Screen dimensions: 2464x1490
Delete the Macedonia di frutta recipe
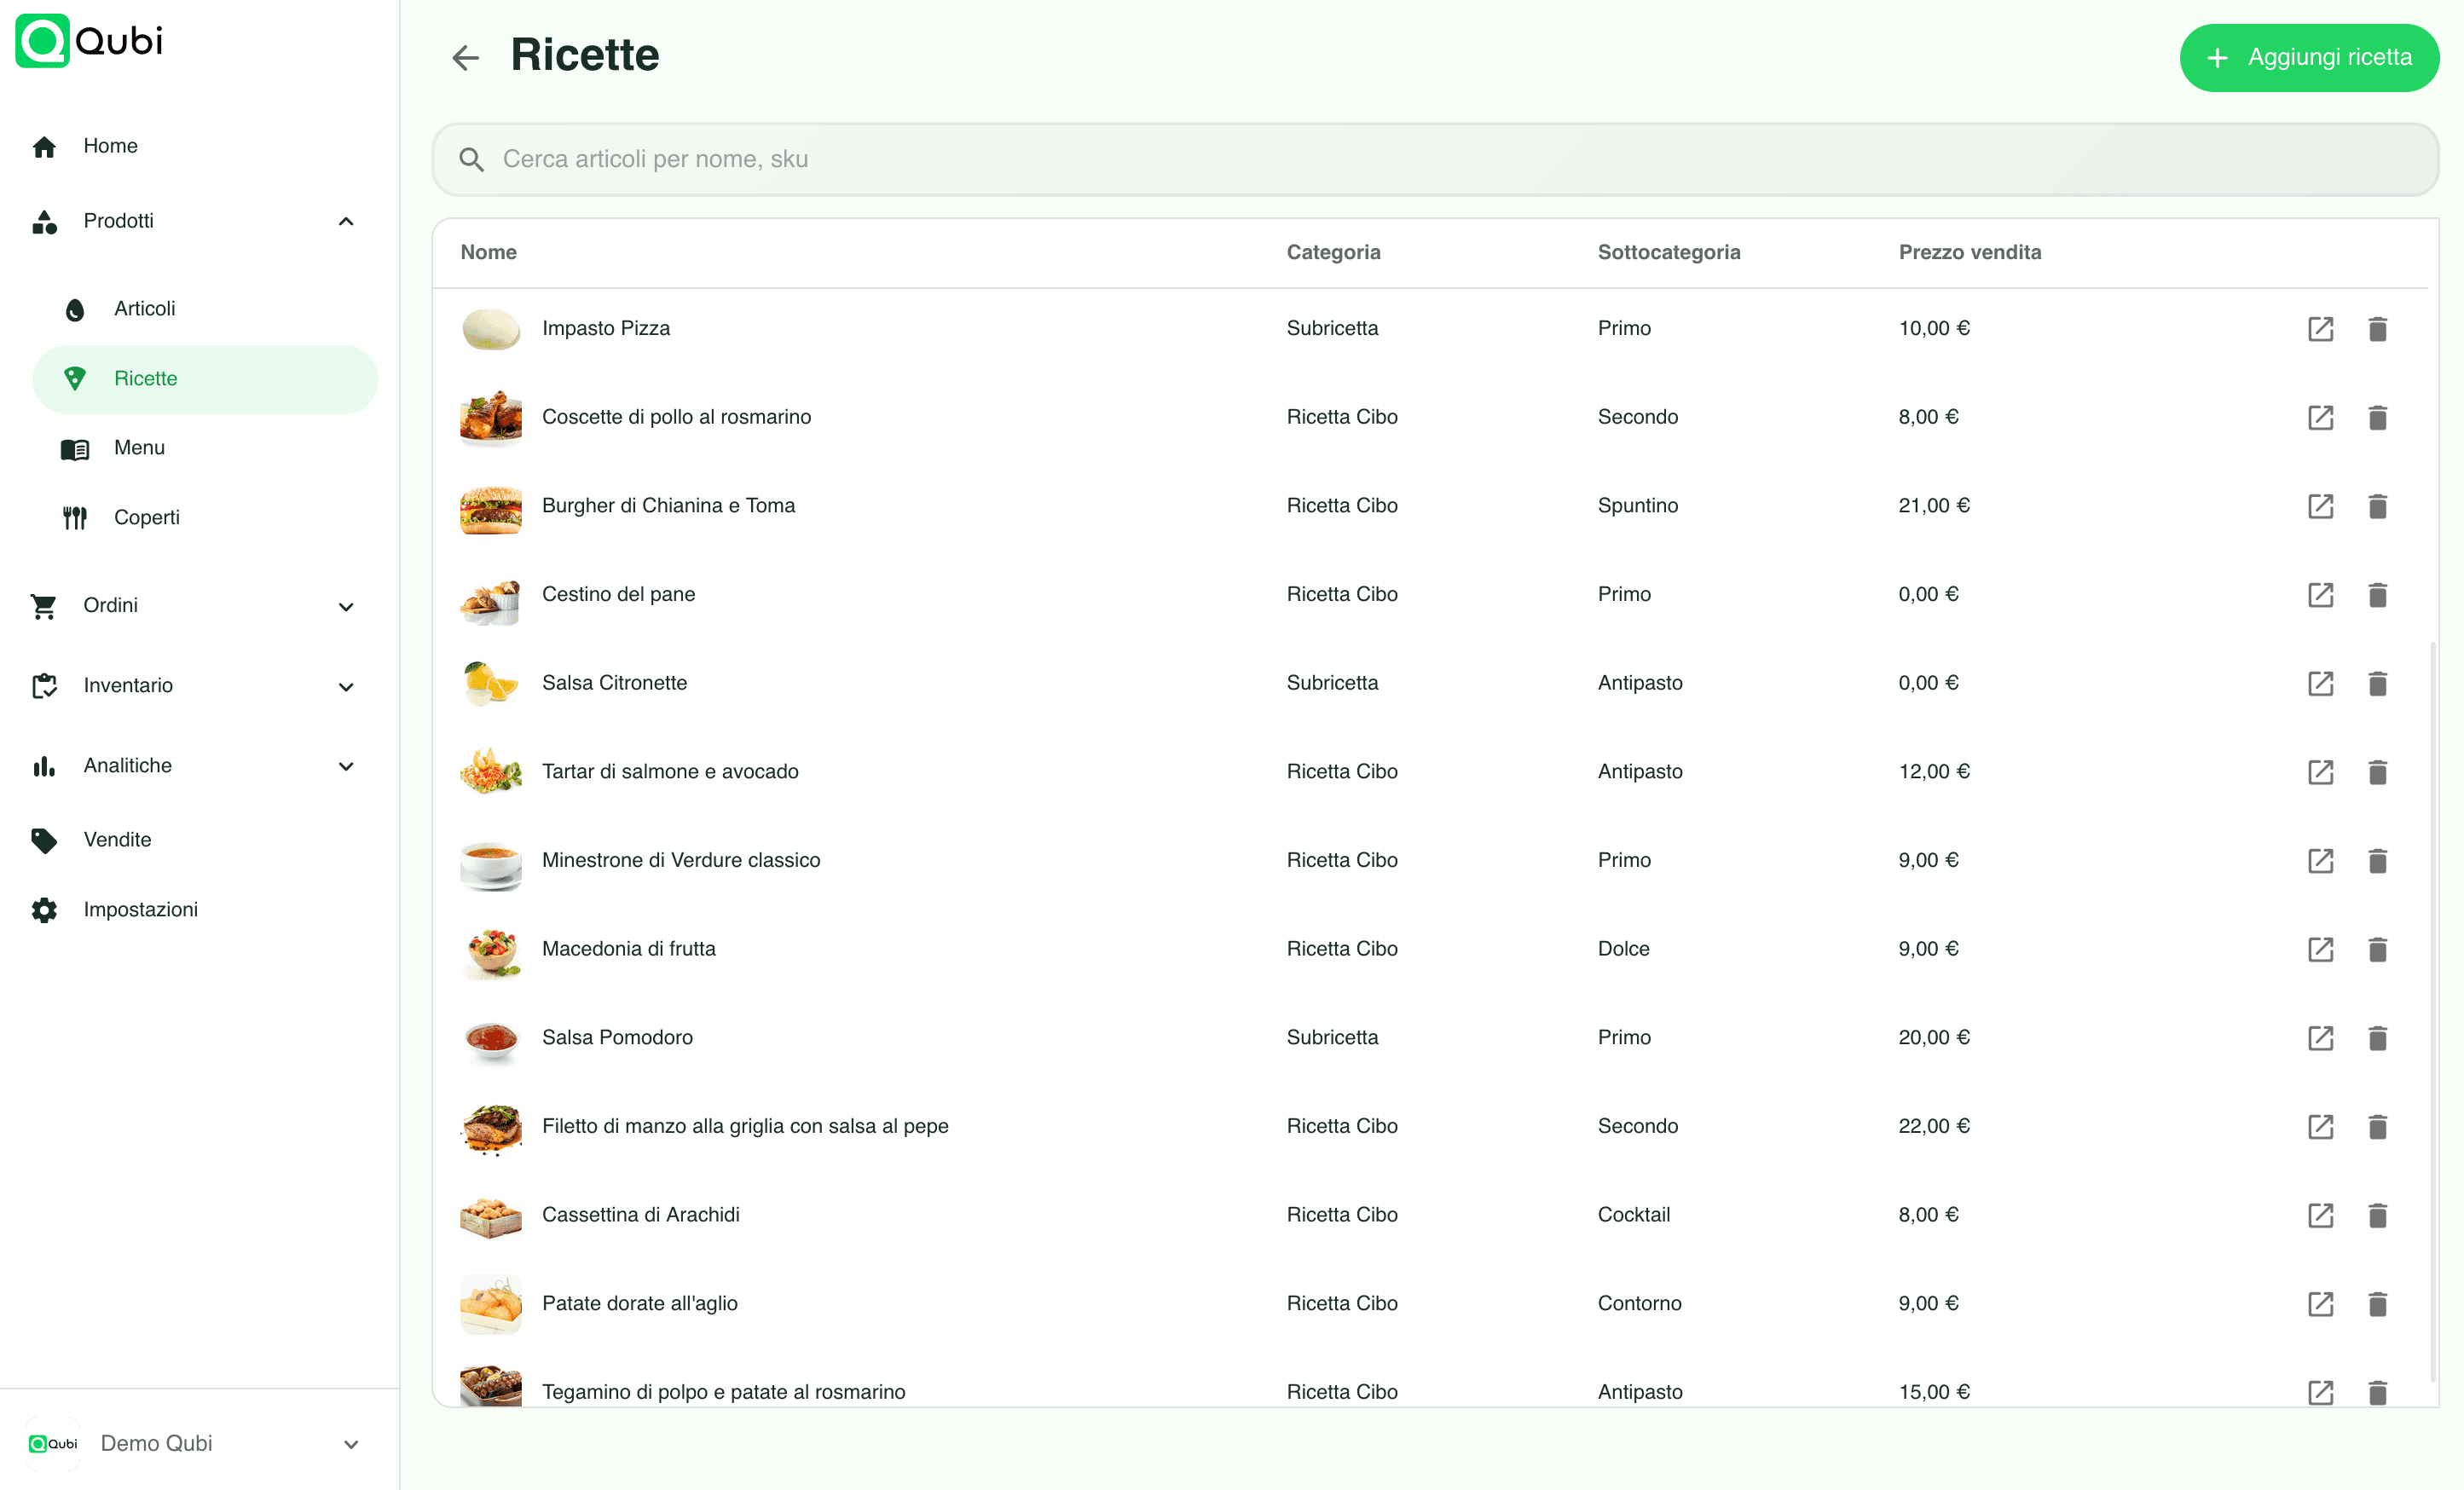[2378, 949]
